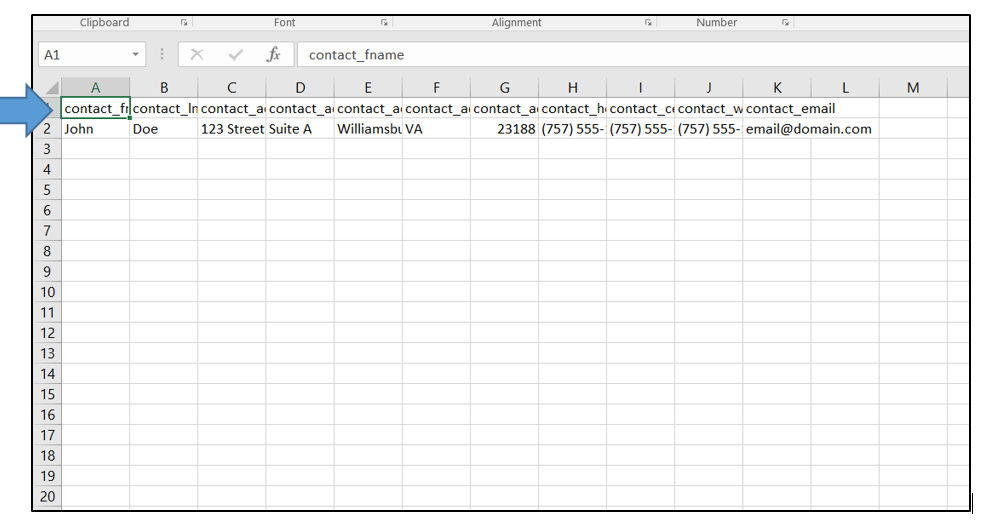982x520 pixels.
Task: Select column M header
Action: click(912, 88)
